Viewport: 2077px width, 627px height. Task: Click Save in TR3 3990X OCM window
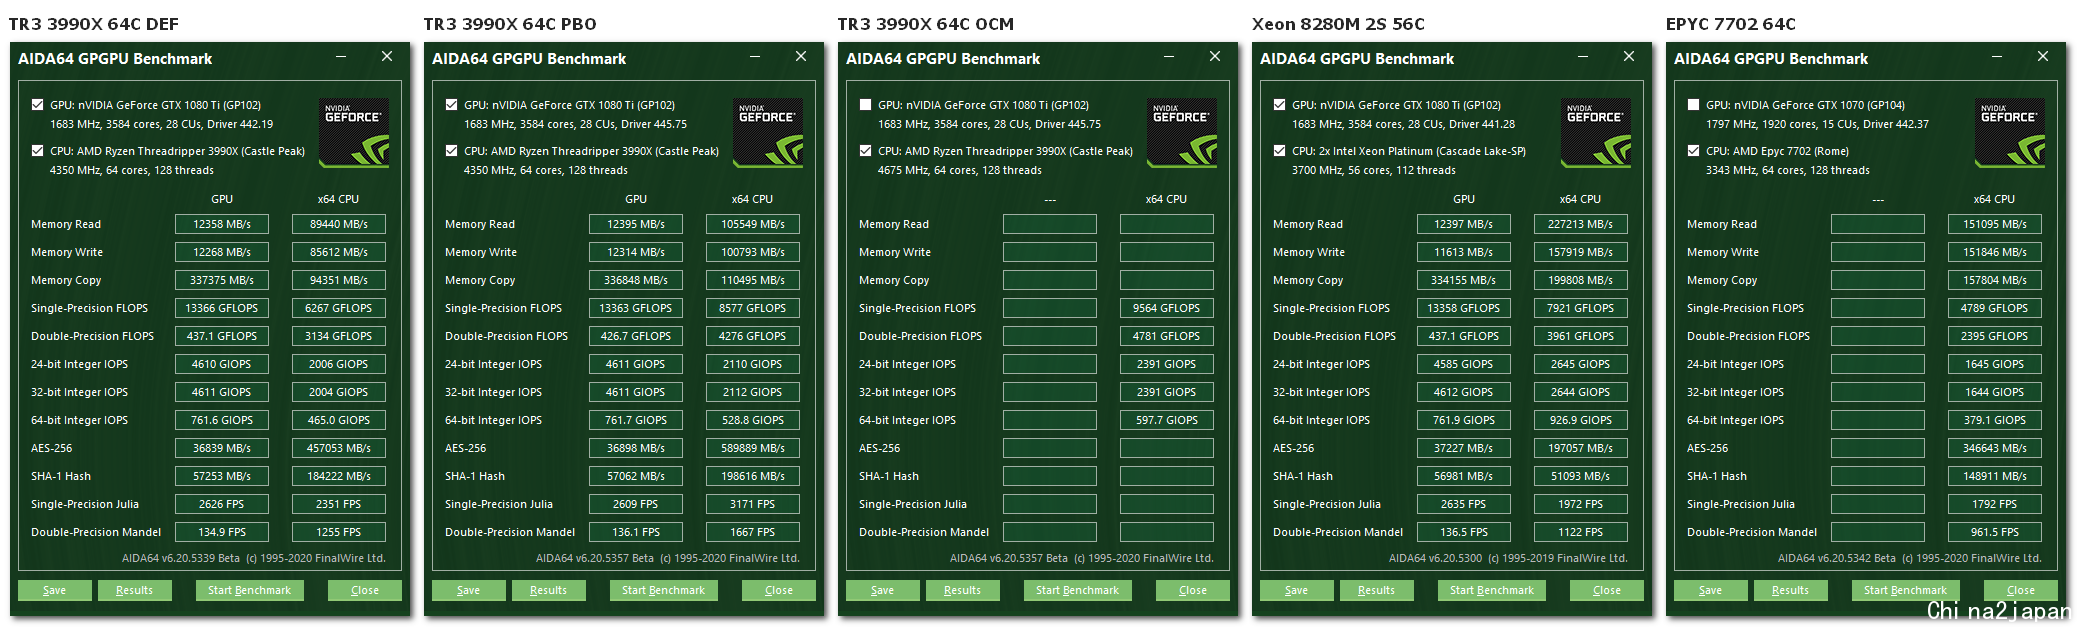click(x=883, y=590)
